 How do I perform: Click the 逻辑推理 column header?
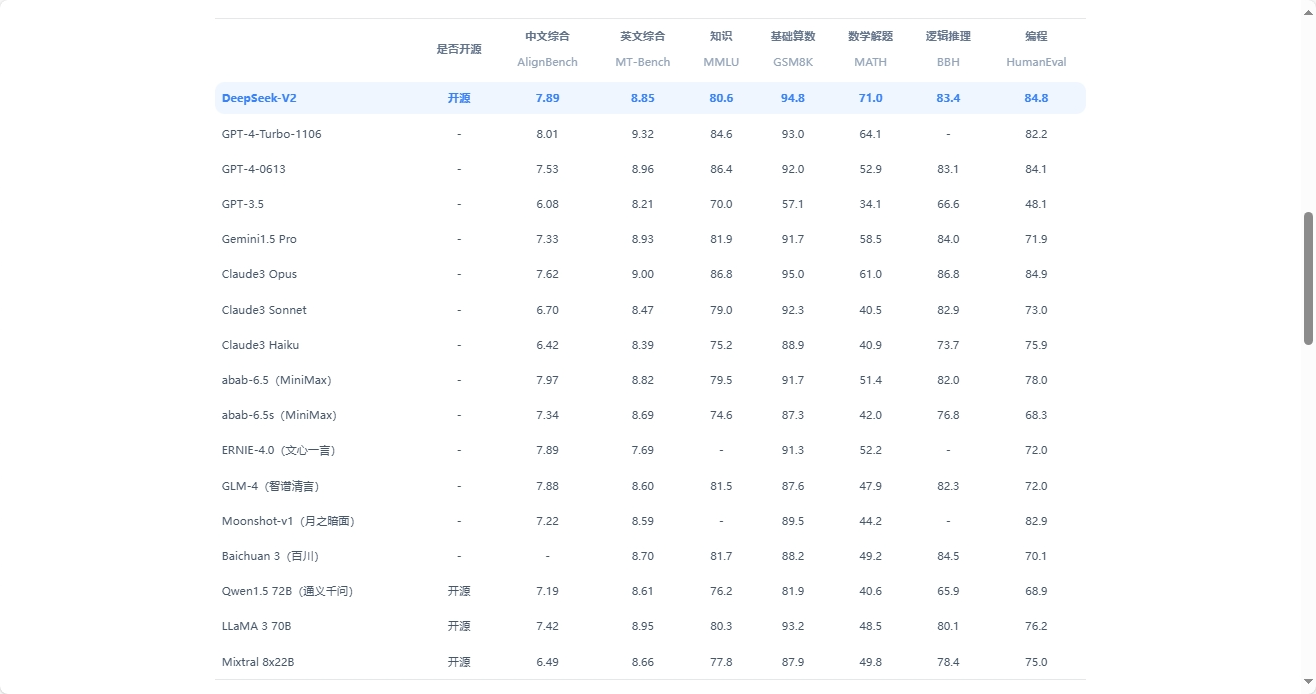tap(948, 36)
